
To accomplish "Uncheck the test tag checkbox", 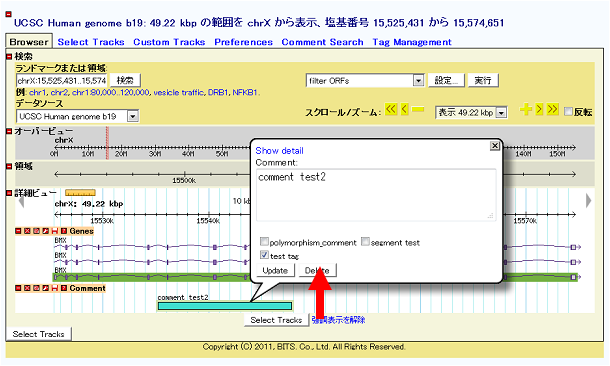I will [x=264, y=255].
